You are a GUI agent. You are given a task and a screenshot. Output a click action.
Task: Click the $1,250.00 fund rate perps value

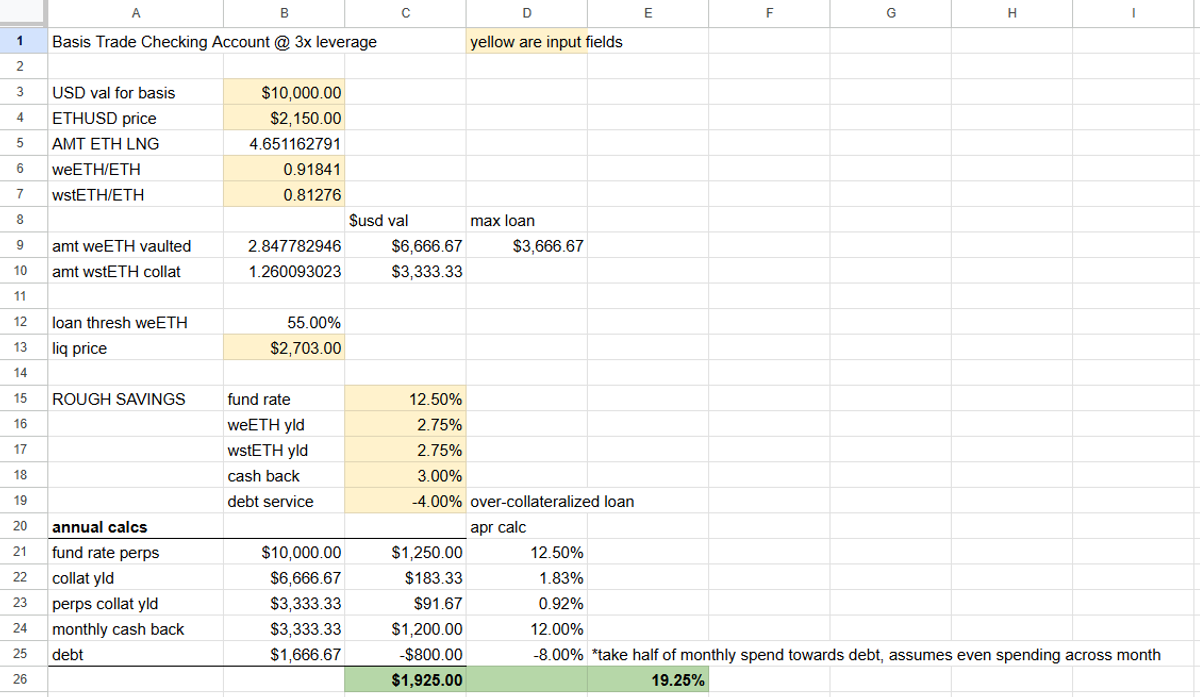click(x=405, y=552)
